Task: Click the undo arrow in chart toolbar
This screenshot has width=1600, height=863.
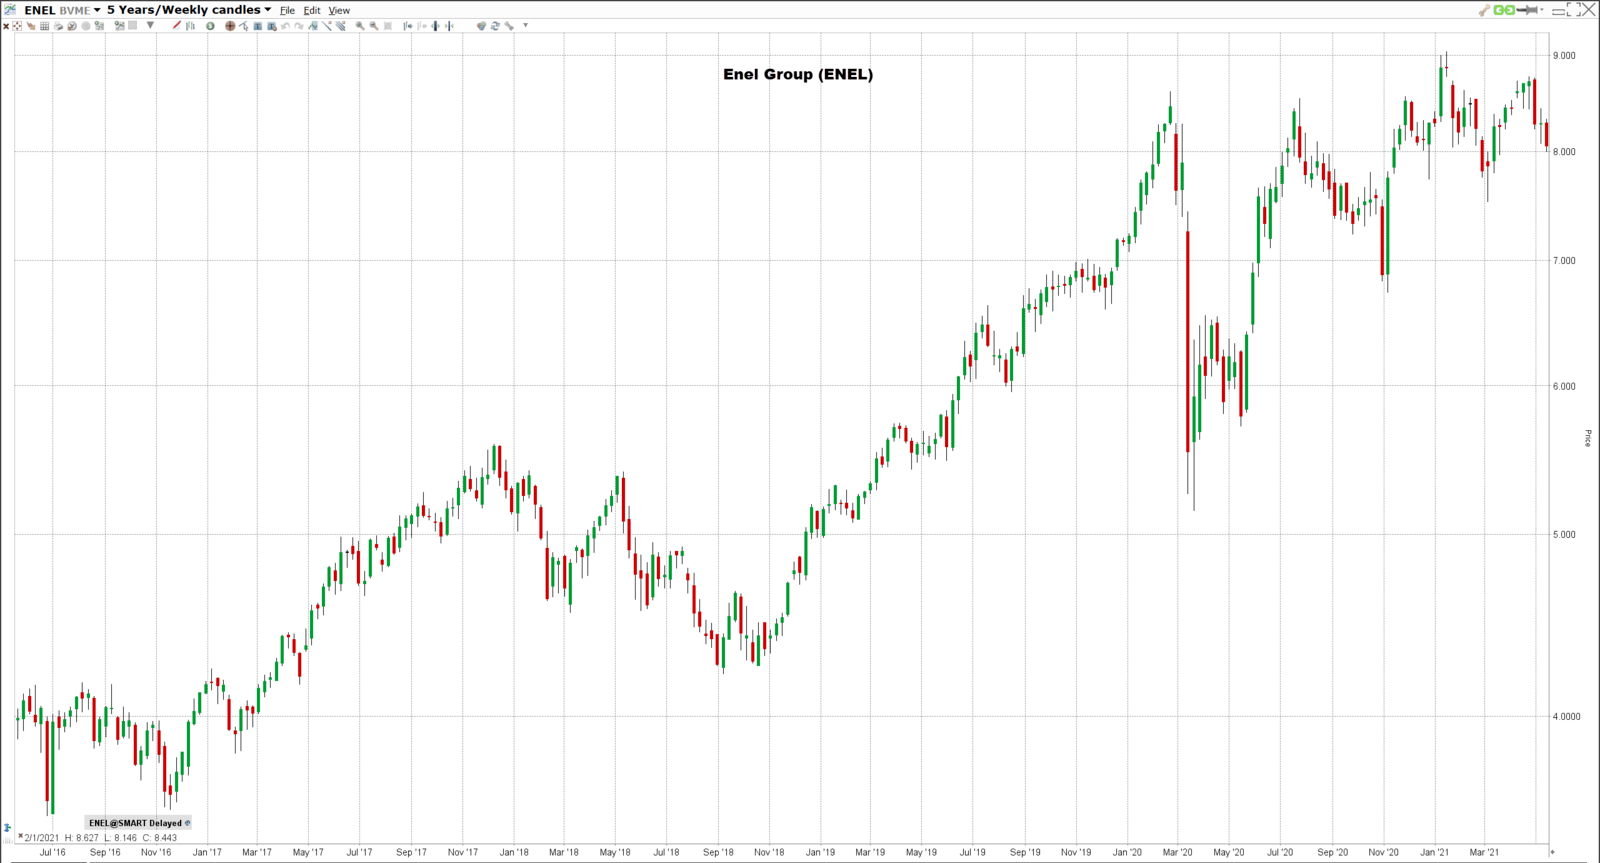Action: click(285, 26)
